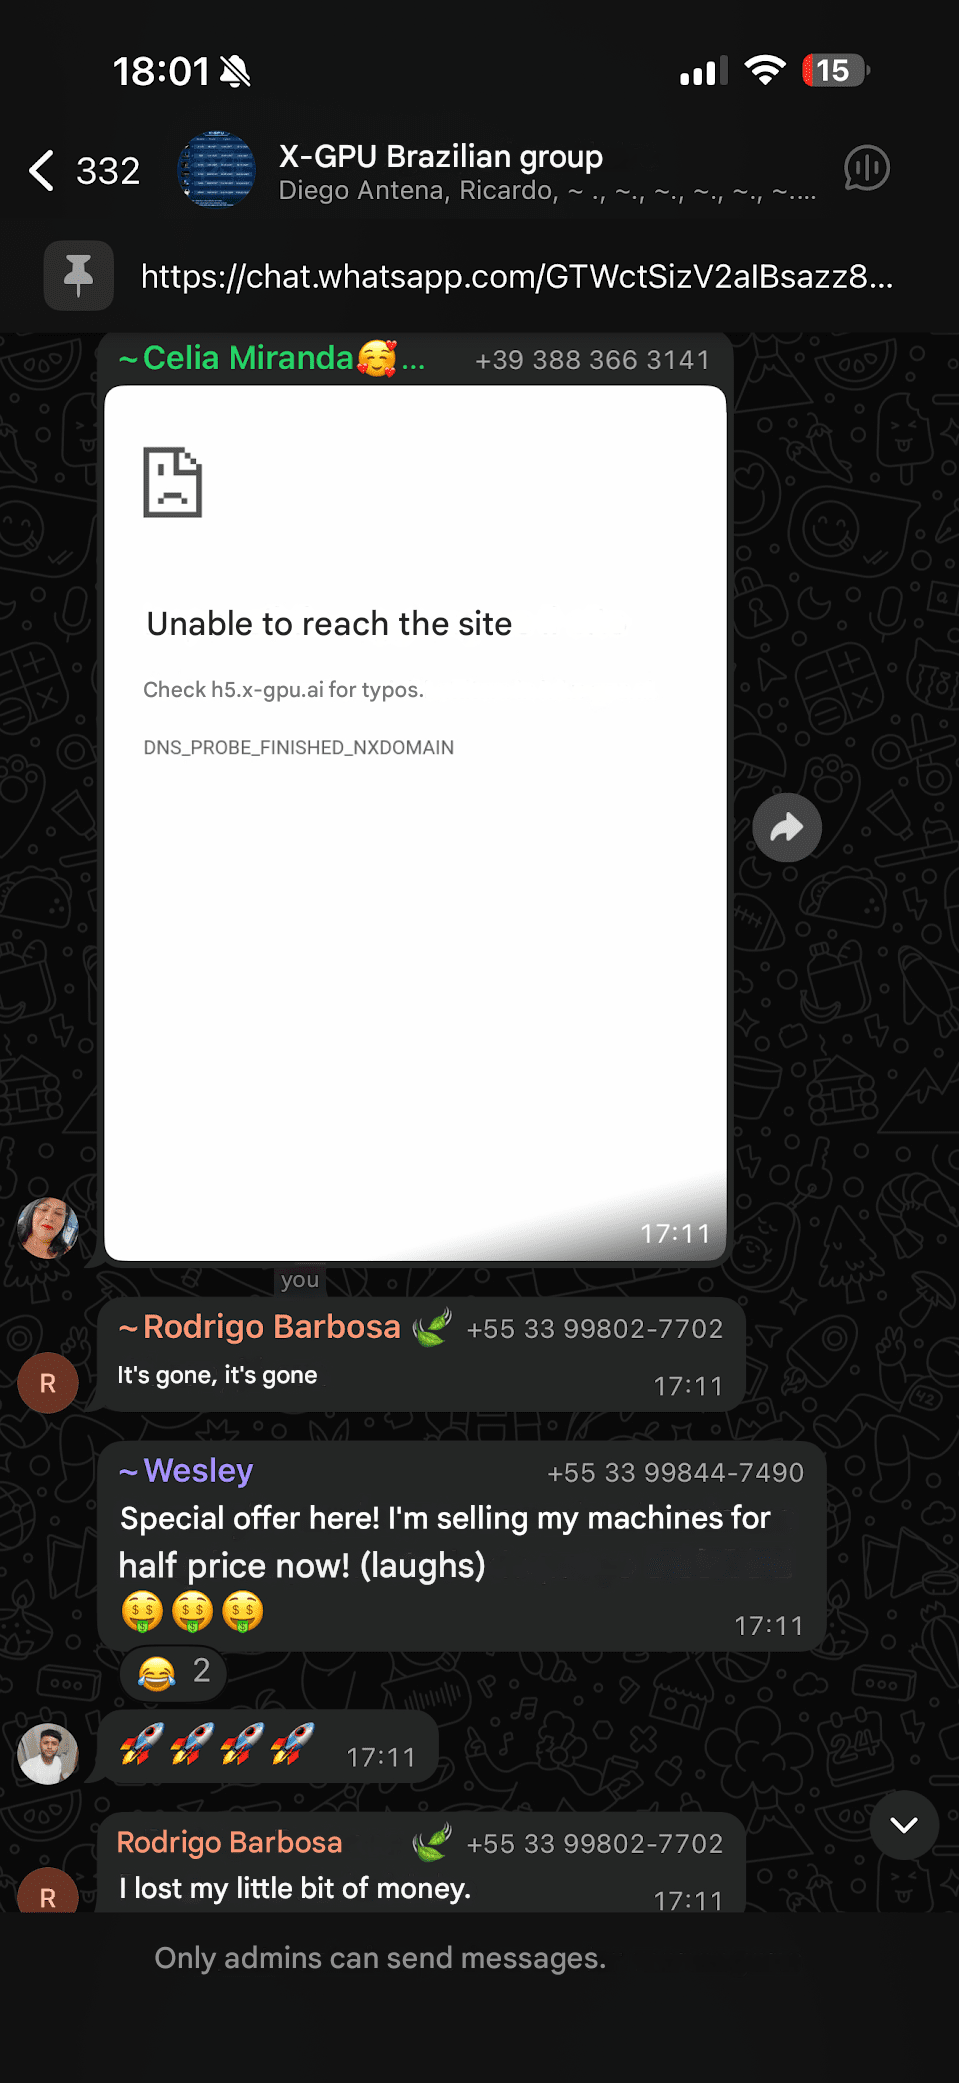The width and height of the screenshot is (959, 2083).
Task: Select the rocket emojis message bubble
Action: point(268,1746)
